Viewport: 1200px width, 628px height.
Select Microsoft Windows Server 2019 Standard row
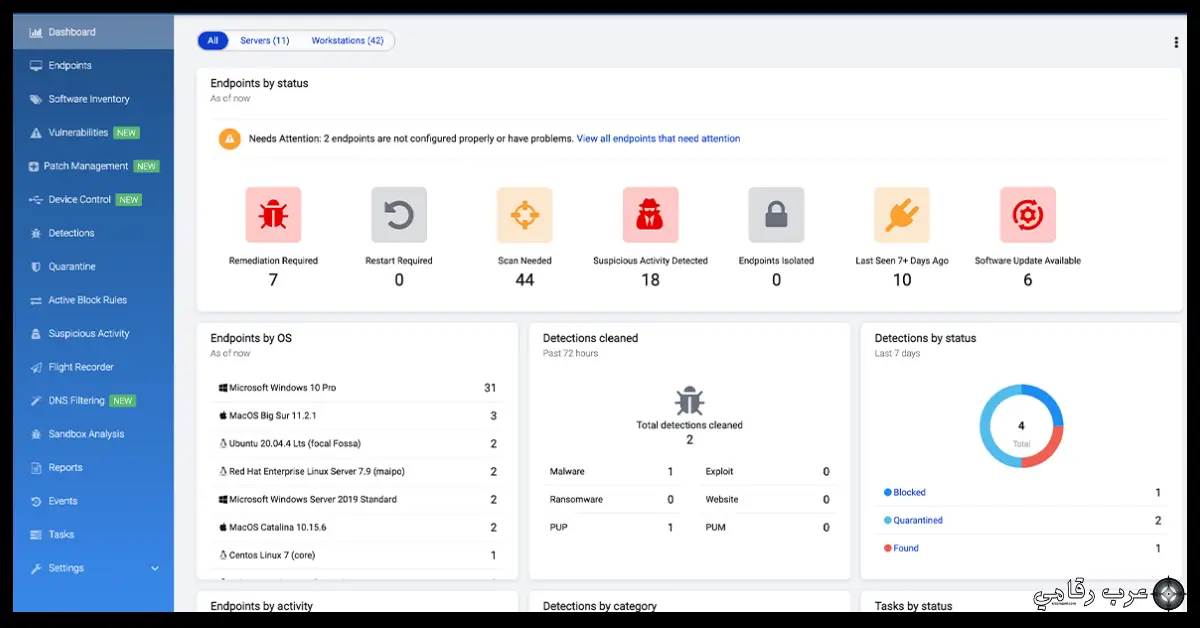click(x=358, y=500)
